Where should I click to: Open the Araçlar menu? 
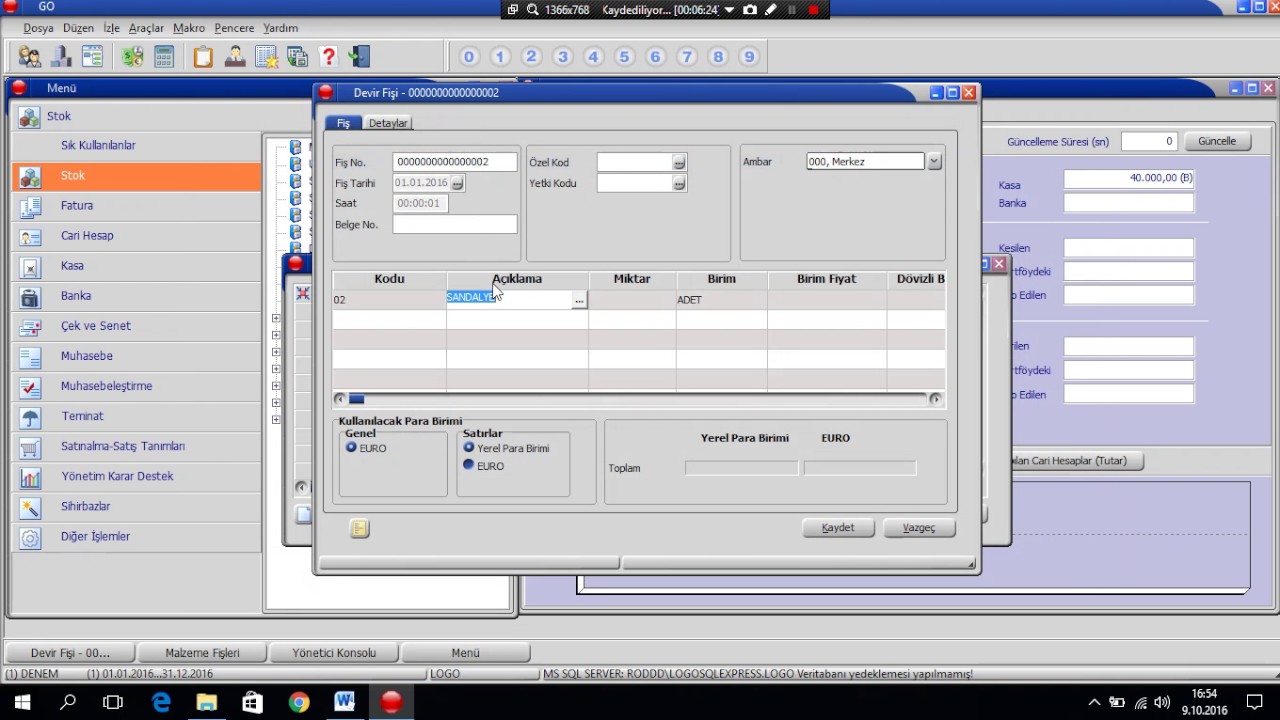pos(146,28)
